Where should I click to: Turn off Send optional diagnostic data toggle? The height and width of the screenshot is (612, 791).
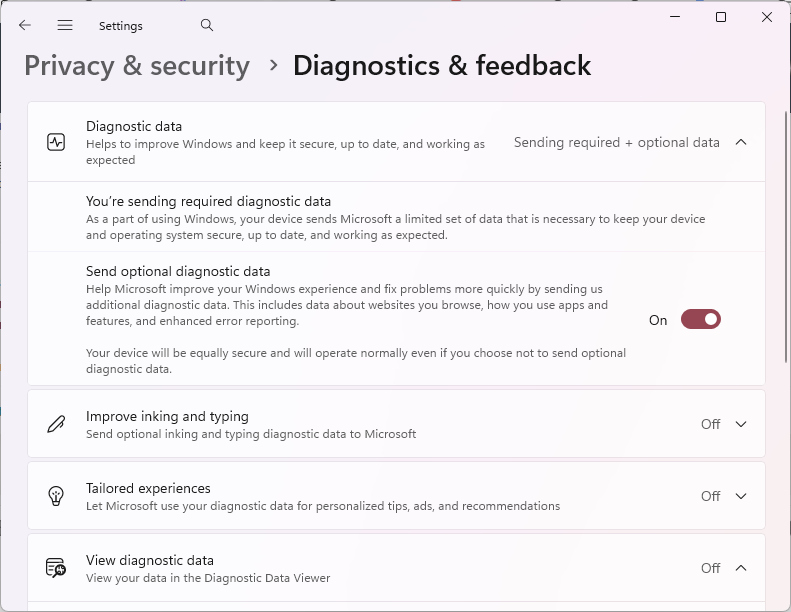(x=701, y=319)
